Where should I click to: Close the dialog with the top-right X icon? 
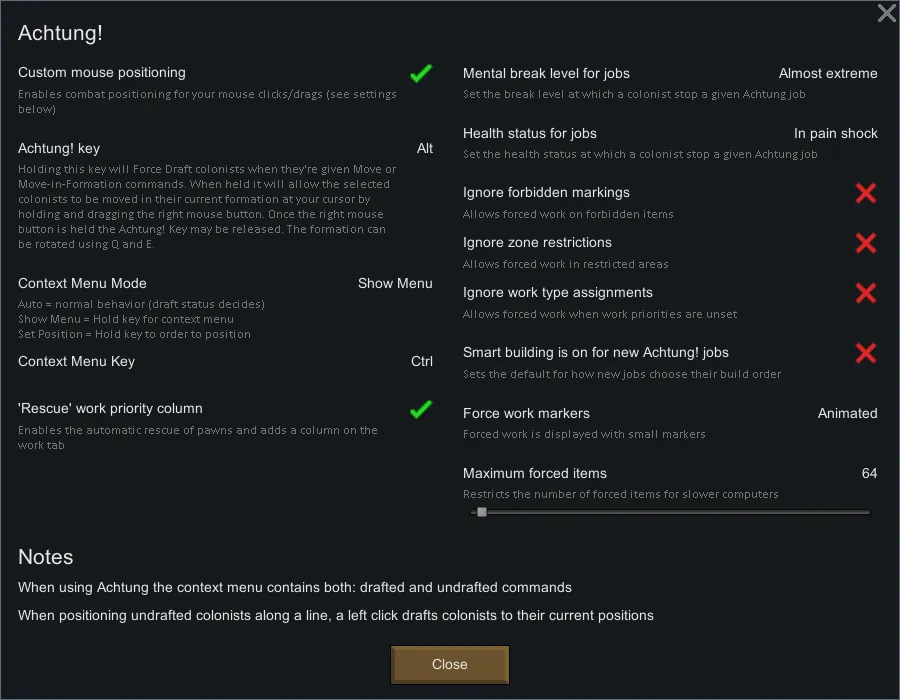click(886, 13)
